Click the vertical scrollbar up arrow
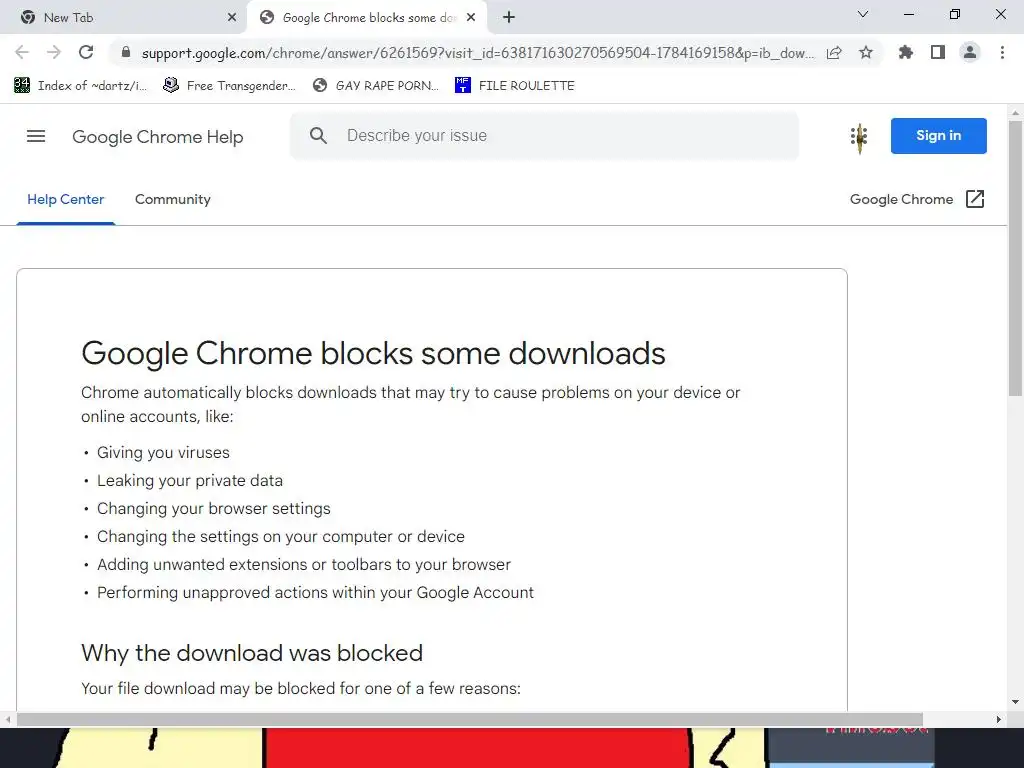The image size is (1024, 768). click(1015, 113)
